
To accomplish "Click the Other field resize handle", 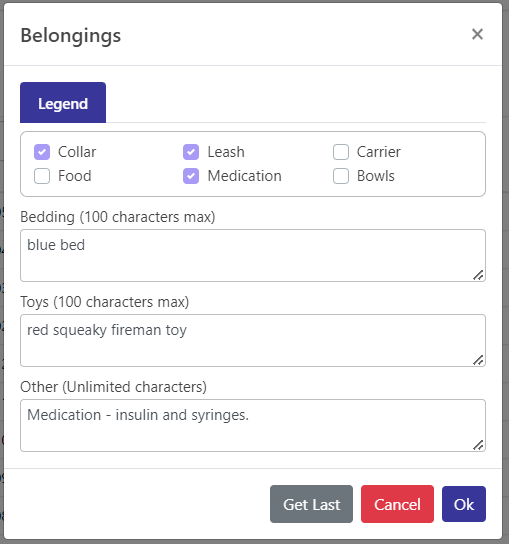I will 478,445.
